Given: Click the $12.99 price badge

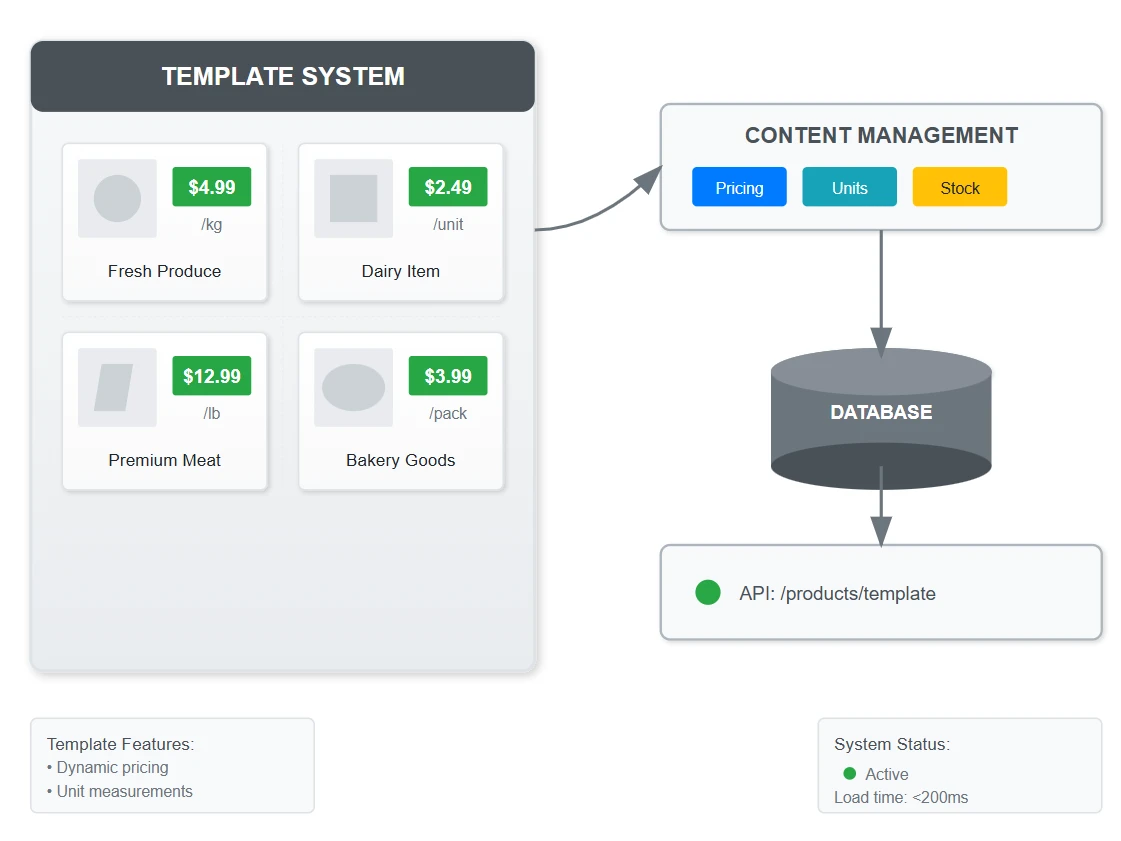Looking at the screenshot, I should (212, 375).
